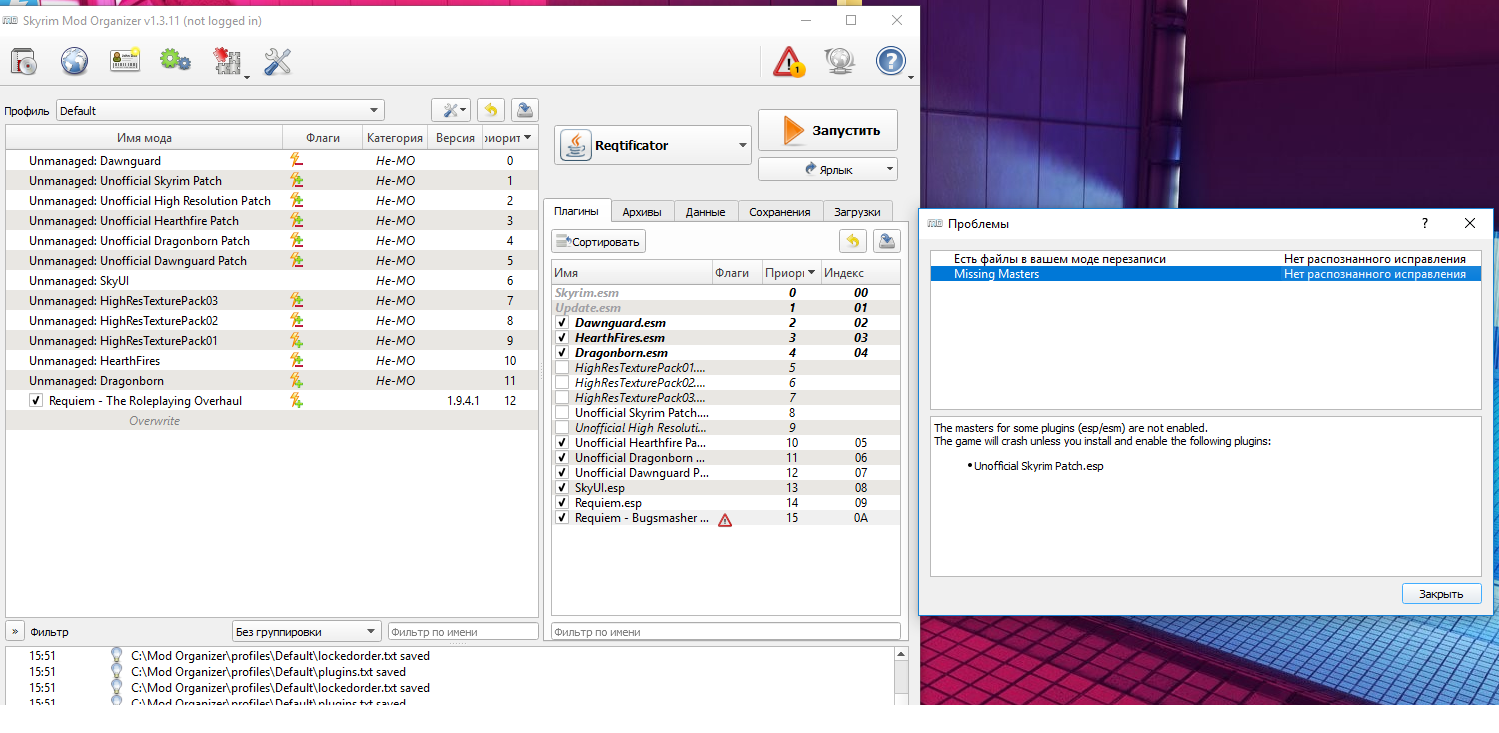Open the Без группировки grouping dropdown
Image resolution: width=1499 pixels, height=733 pixels.
(306, 632)
